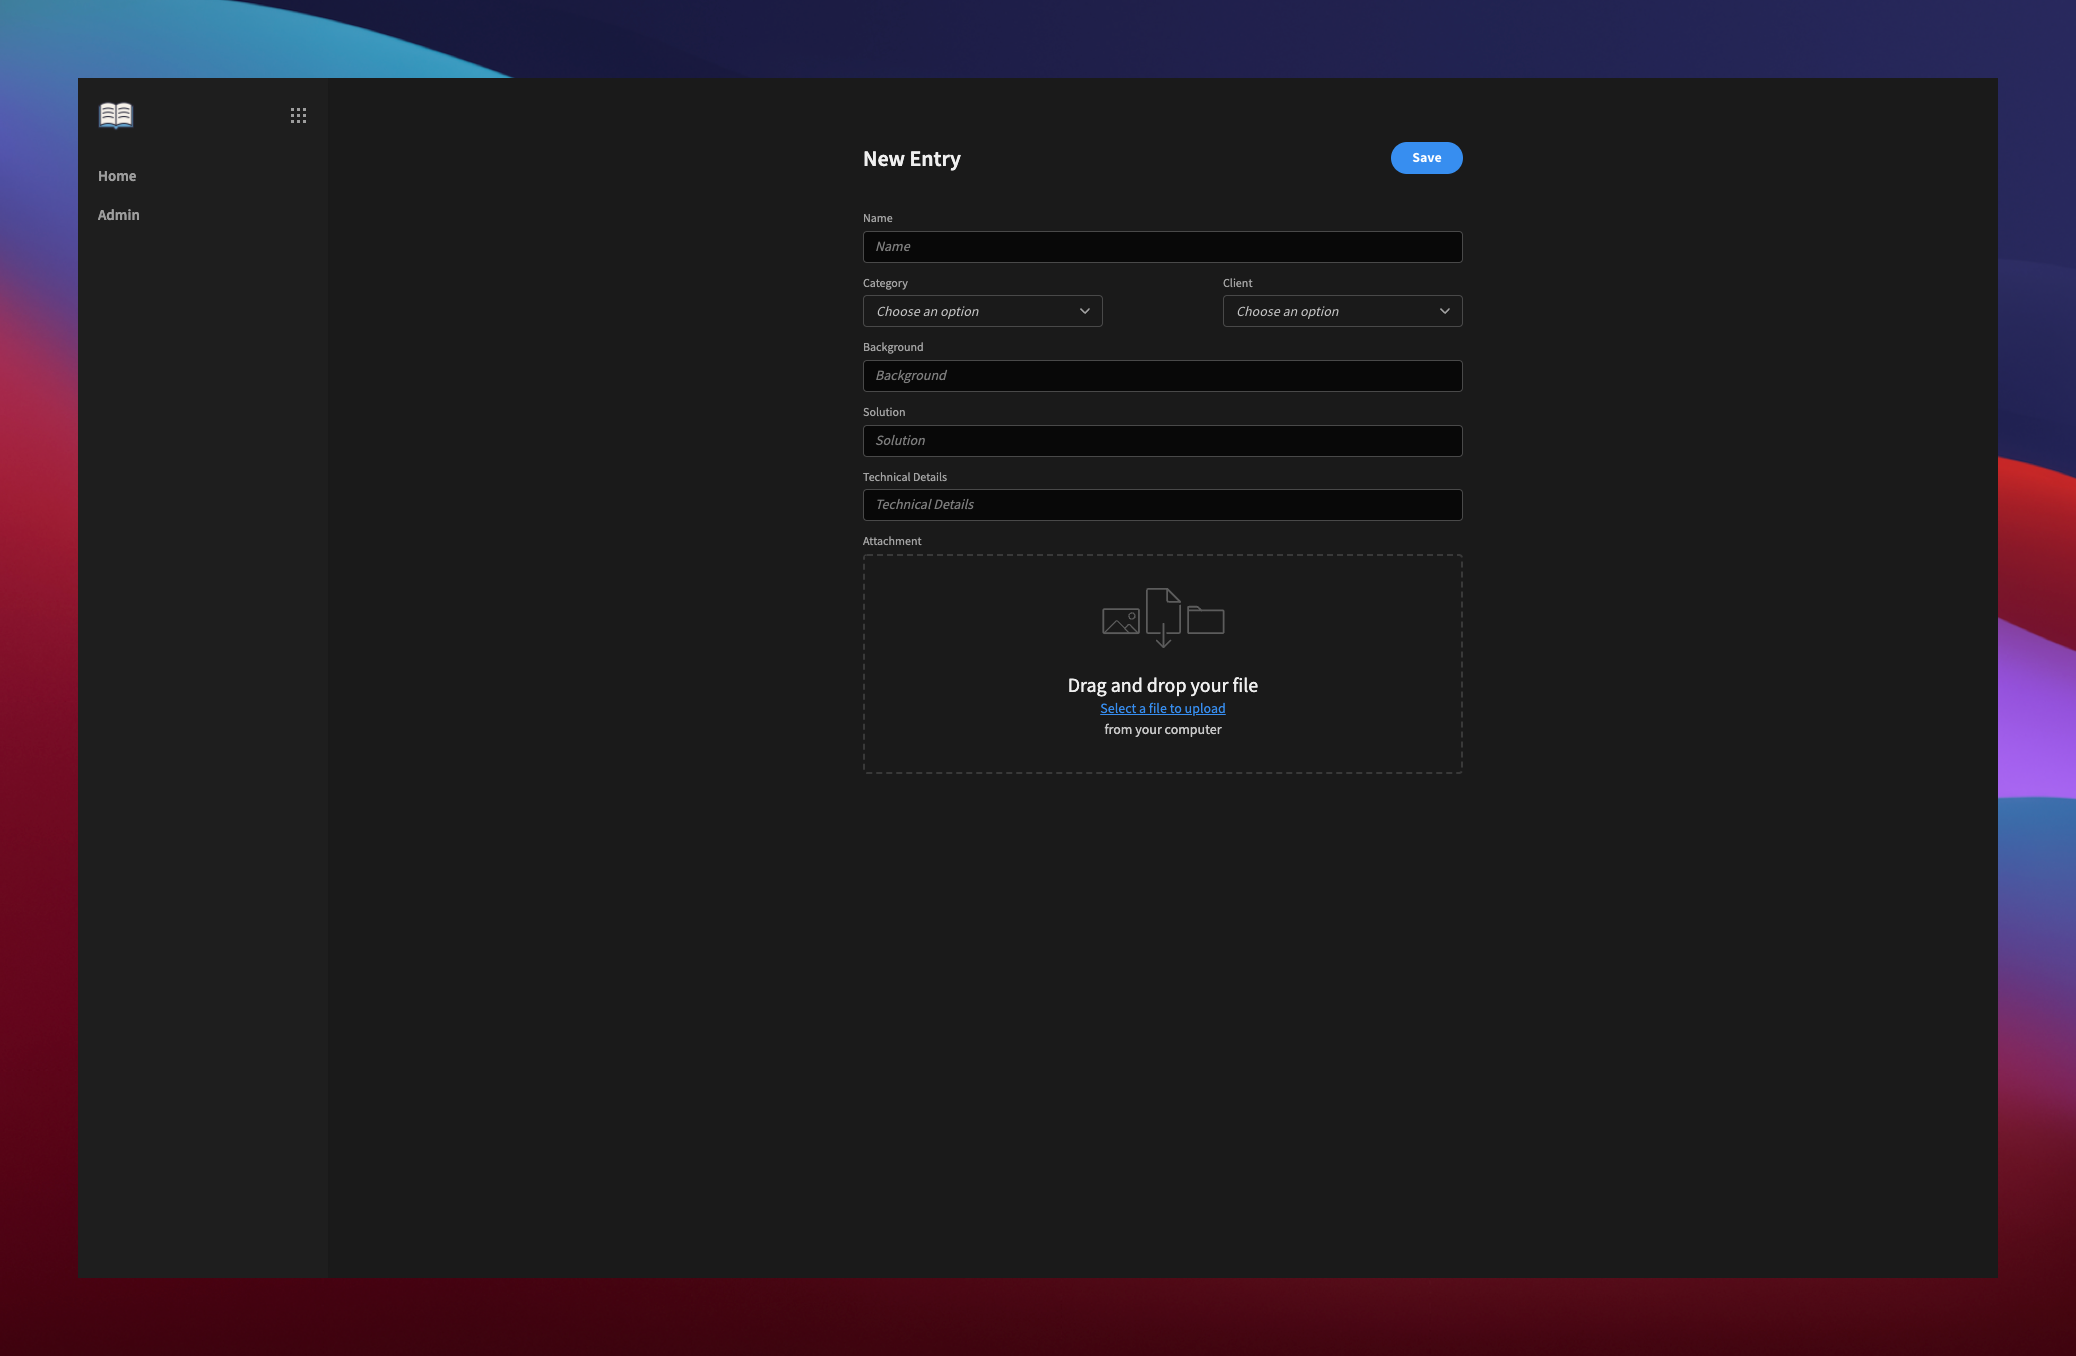Click the Save button
This screenshot has width=2076, height=1356.
pos(1425,157)
